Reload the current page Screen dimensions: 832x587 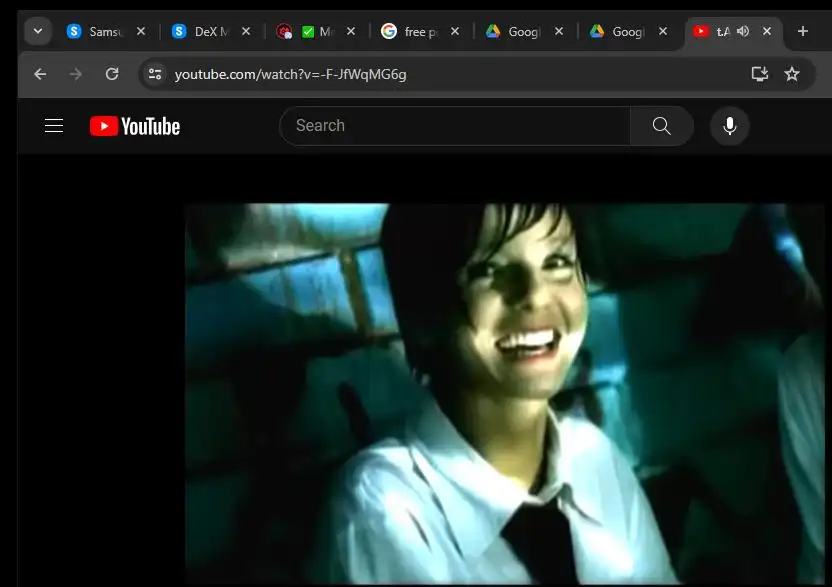coord(111,74)
